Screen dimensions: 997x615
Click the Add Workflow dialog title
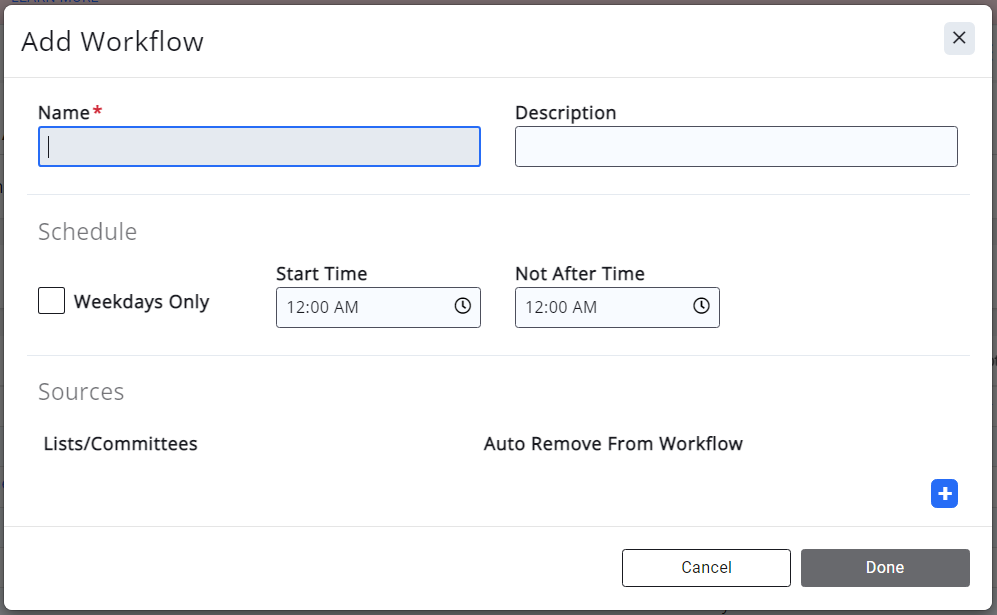pos(112,42)
